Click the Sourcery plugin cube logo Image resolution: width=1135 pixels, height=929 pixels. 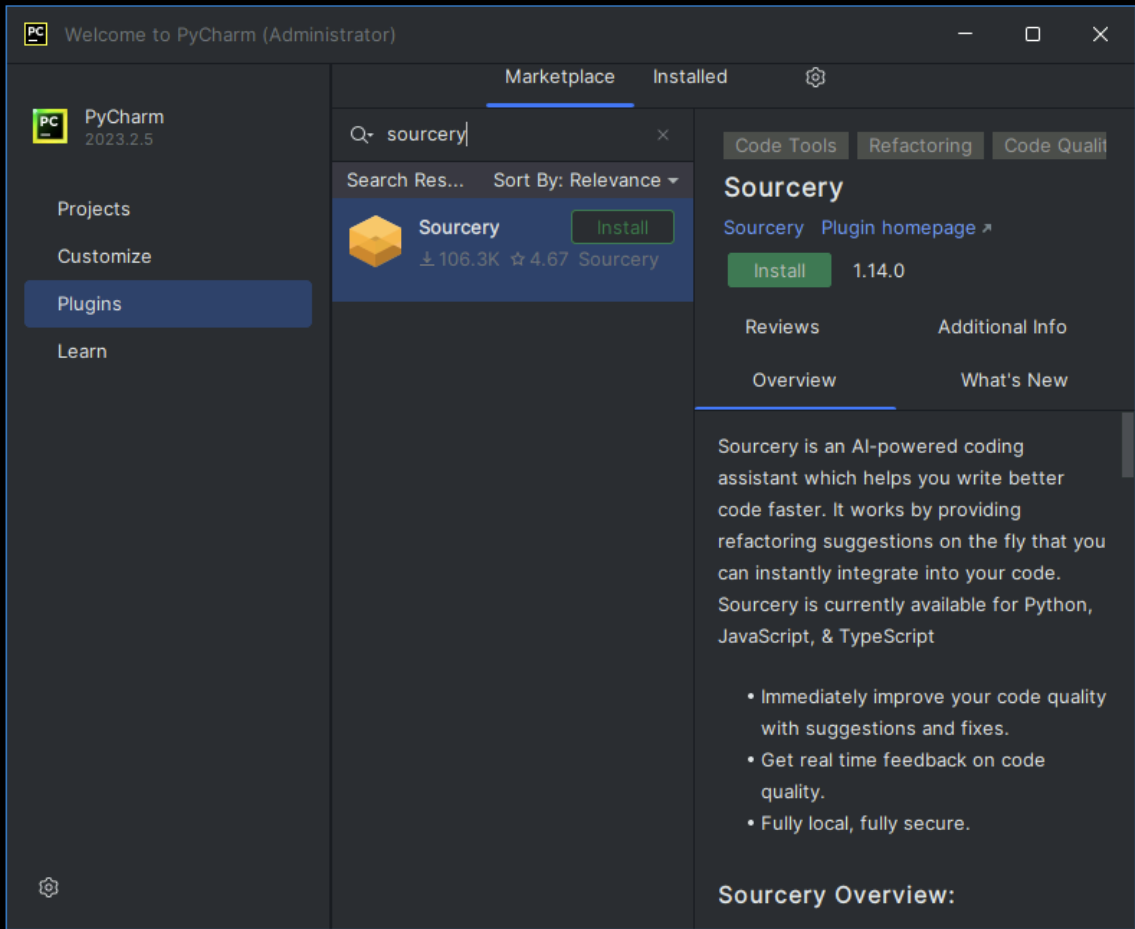click(x=375, y=242)
